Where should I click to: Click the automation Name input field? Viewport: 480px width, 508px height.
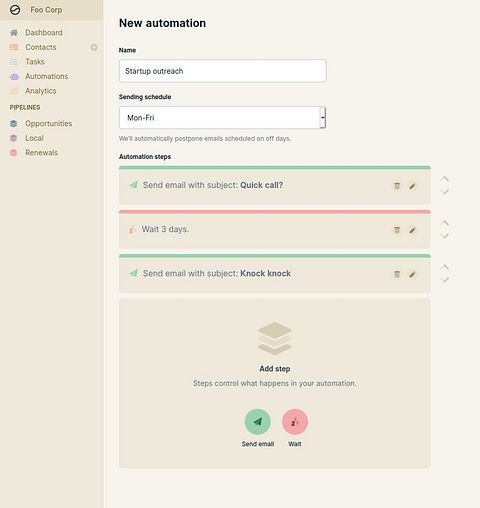pos(223,71)
